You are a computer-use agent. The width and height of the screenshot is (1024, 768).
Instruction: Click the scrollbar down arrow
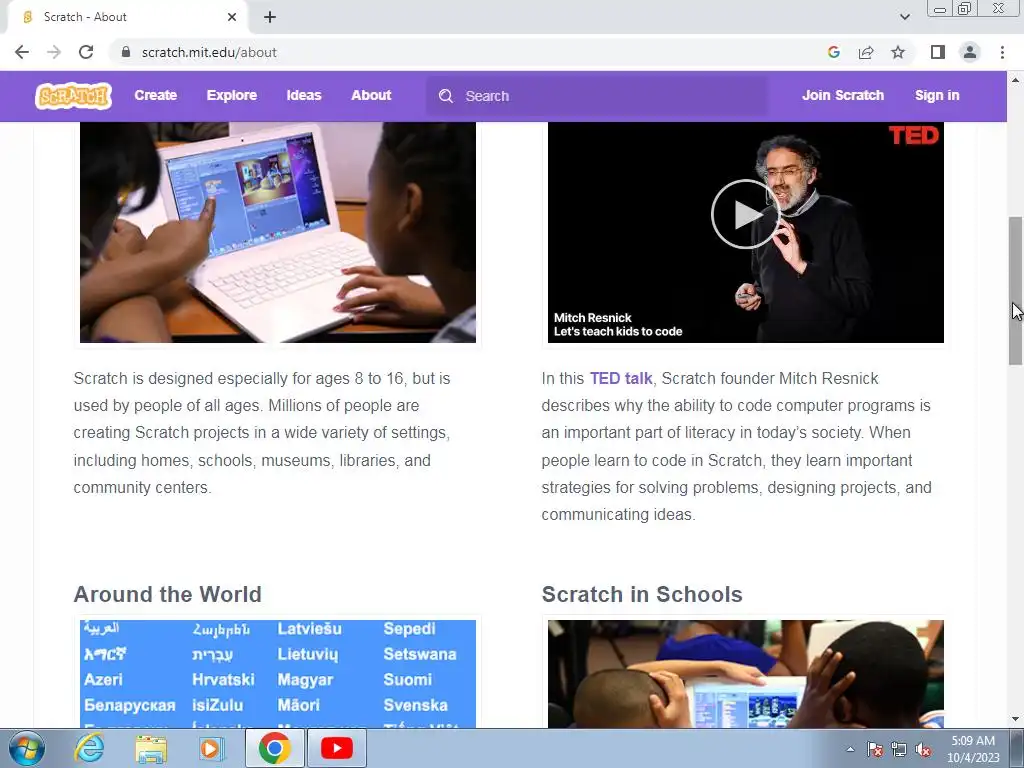coord(1016,720)
